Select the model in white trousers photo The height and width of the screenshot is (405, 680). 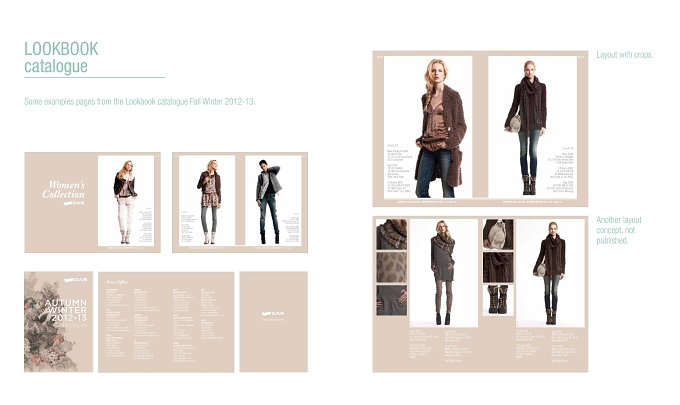tap(126, 201)
